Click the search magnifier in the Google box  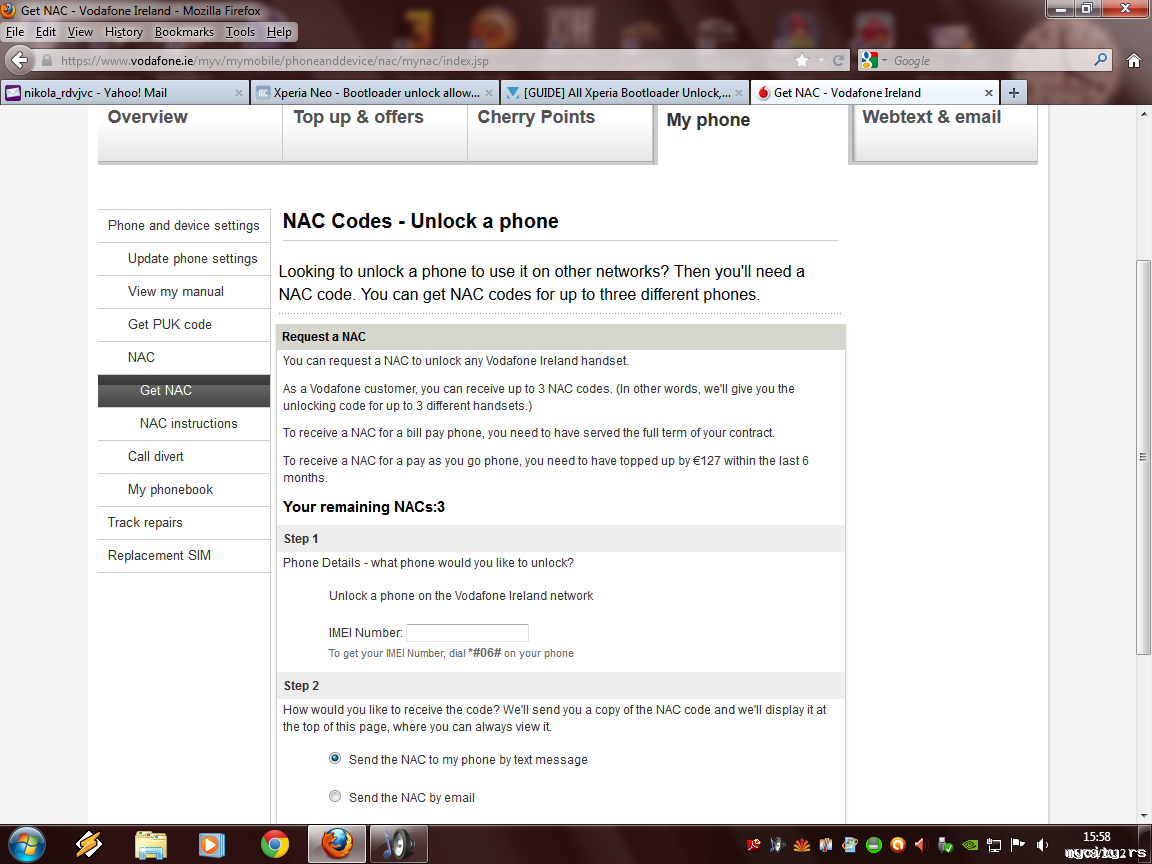coord(1100,60)
